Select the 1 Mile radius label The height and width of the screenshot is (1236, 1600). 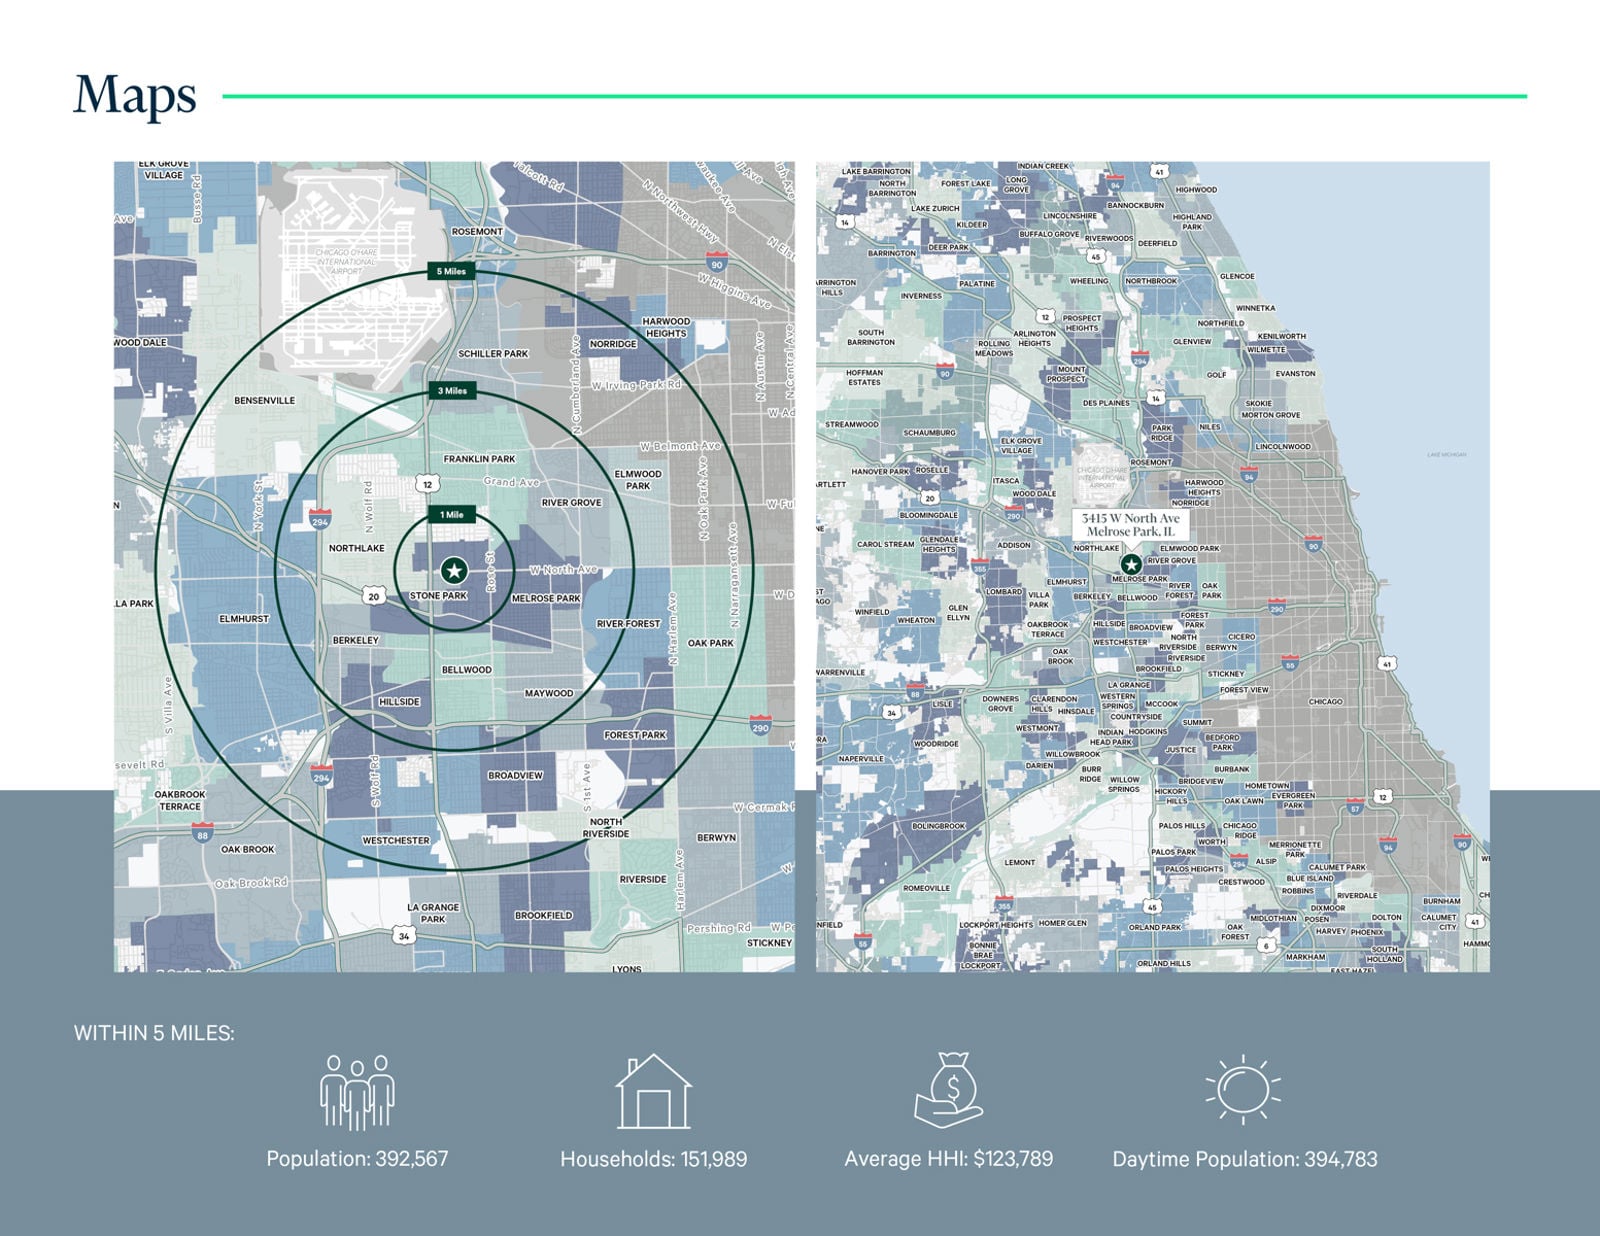[x=452, y=514]
